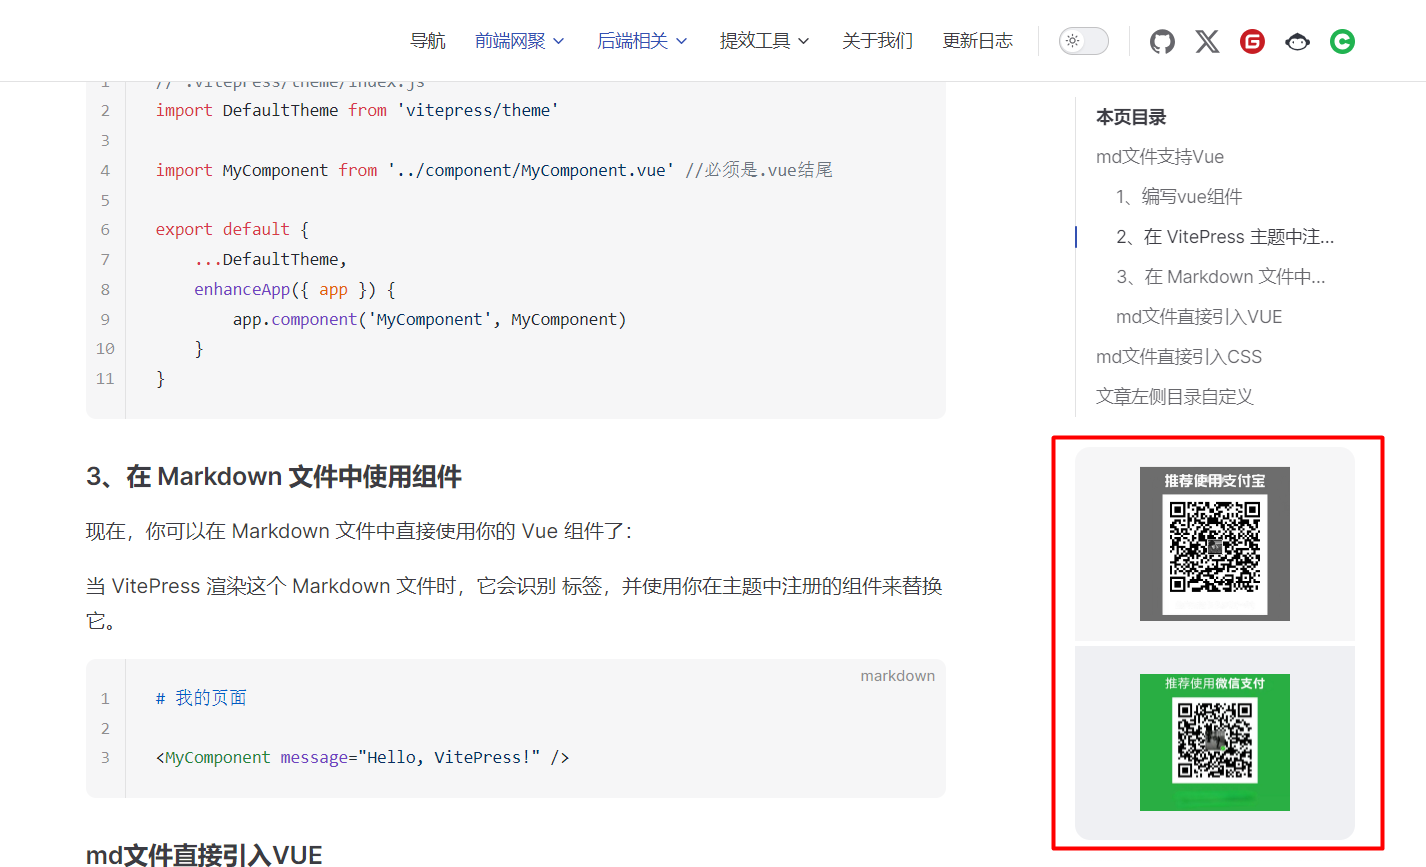This screenshot has width=1426, height=867.
Task: Click the 本页目录 outline title
Action: pyautogui.click(x=1131, y=117)
